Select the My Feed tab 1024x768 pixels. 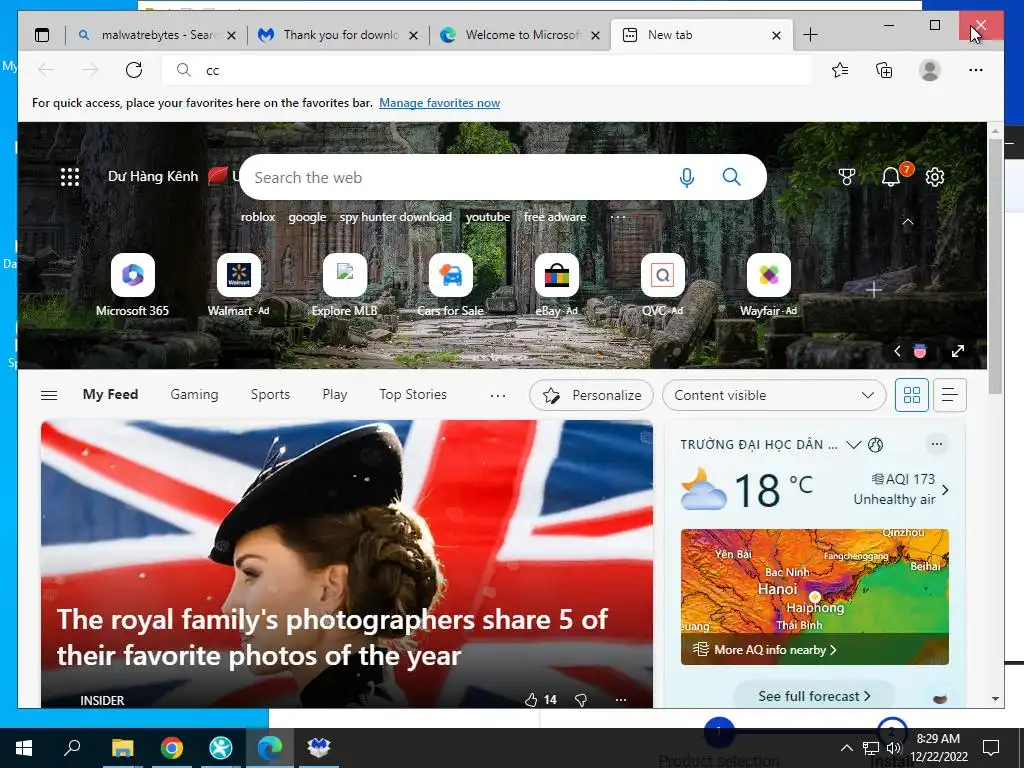110,394
